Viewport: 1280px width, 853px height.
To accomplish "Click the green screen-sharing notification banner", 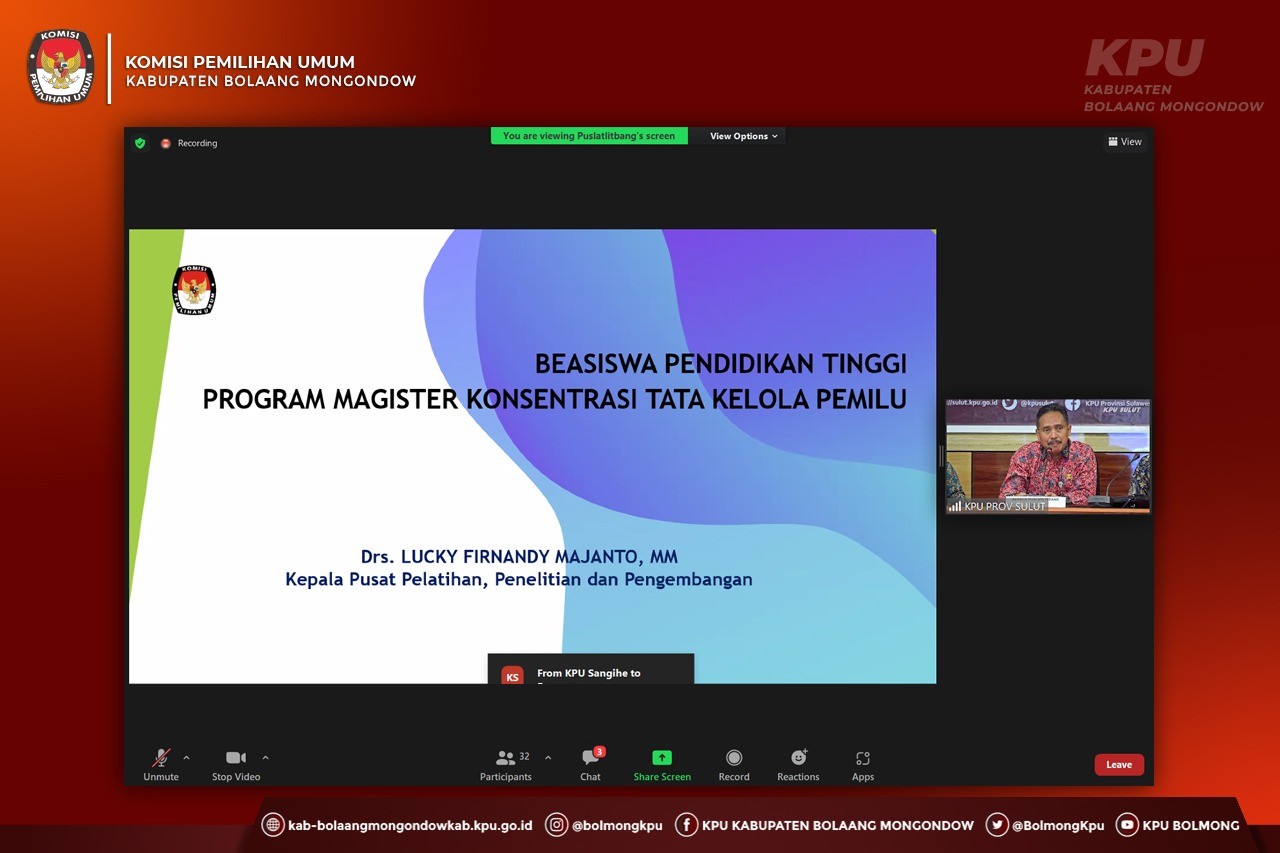I will pyautogui.click(x=589, y=136).
